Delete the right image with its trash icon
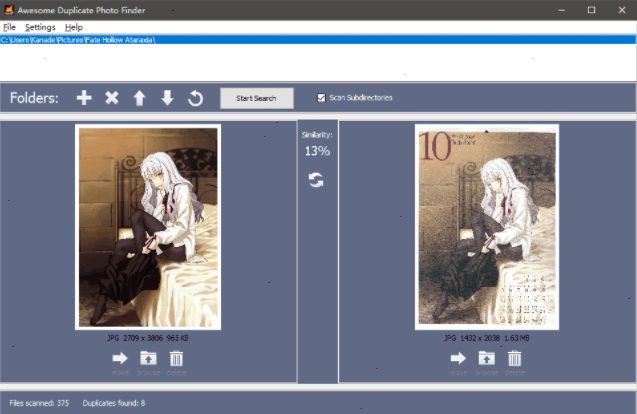 pyautogui.click(x=514, y=358)
